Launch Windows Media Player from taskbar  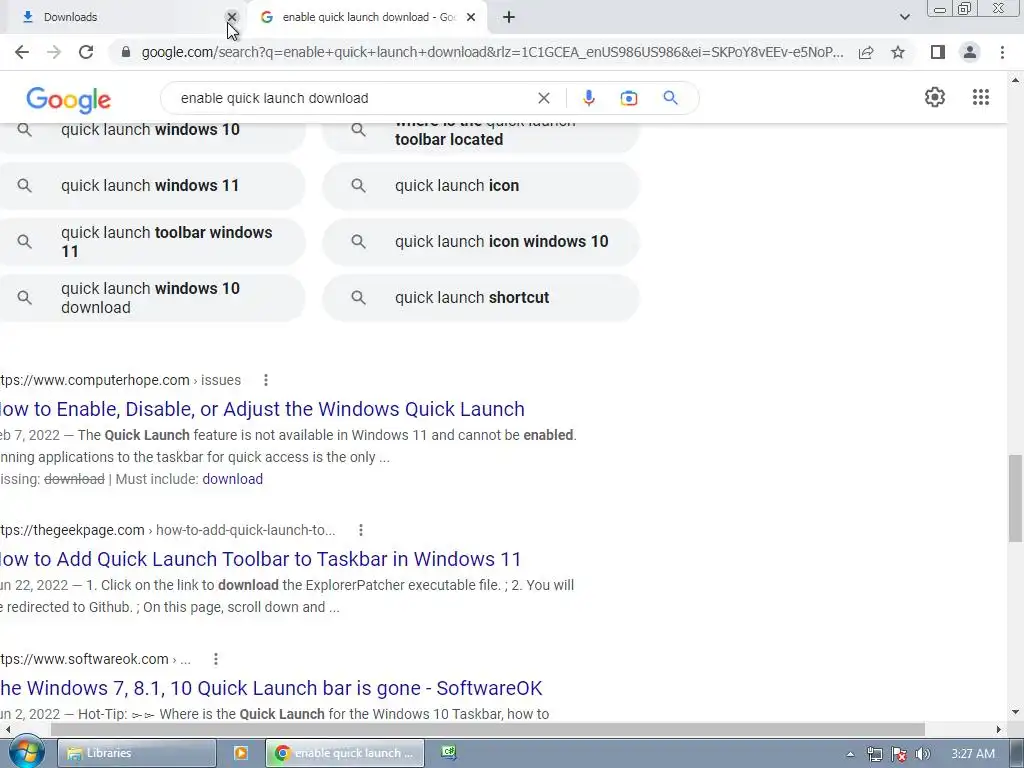[x=240, y=754]
